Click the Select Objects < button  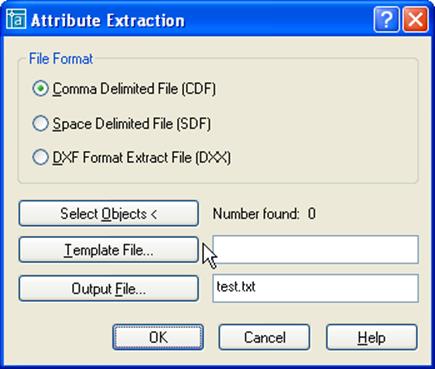pyautogui.click(x=109, y=213)
